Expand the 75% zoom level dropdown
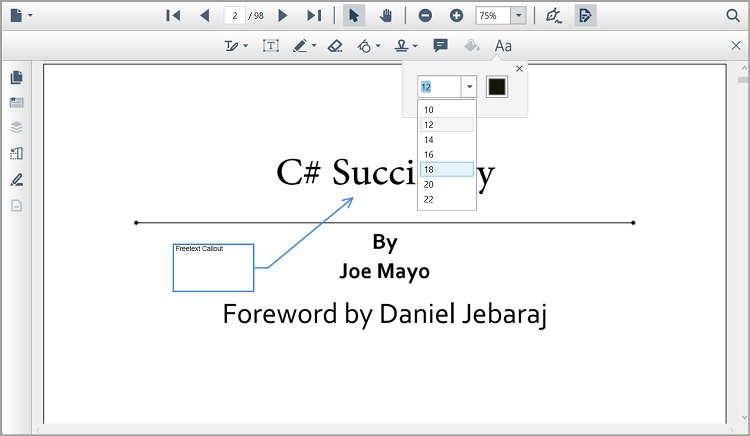Screen dimensions: 750x436 point(518,16)
